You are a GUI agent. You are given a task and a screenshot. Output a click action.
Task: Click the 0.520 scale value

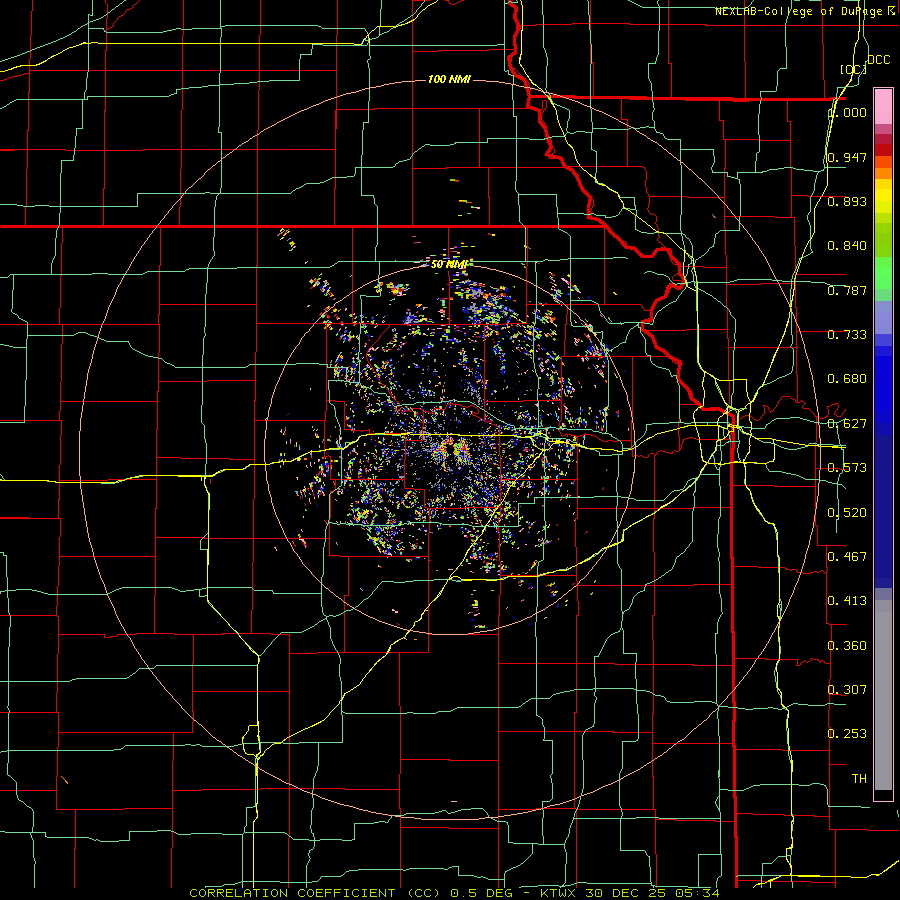(x=847, y=513)
